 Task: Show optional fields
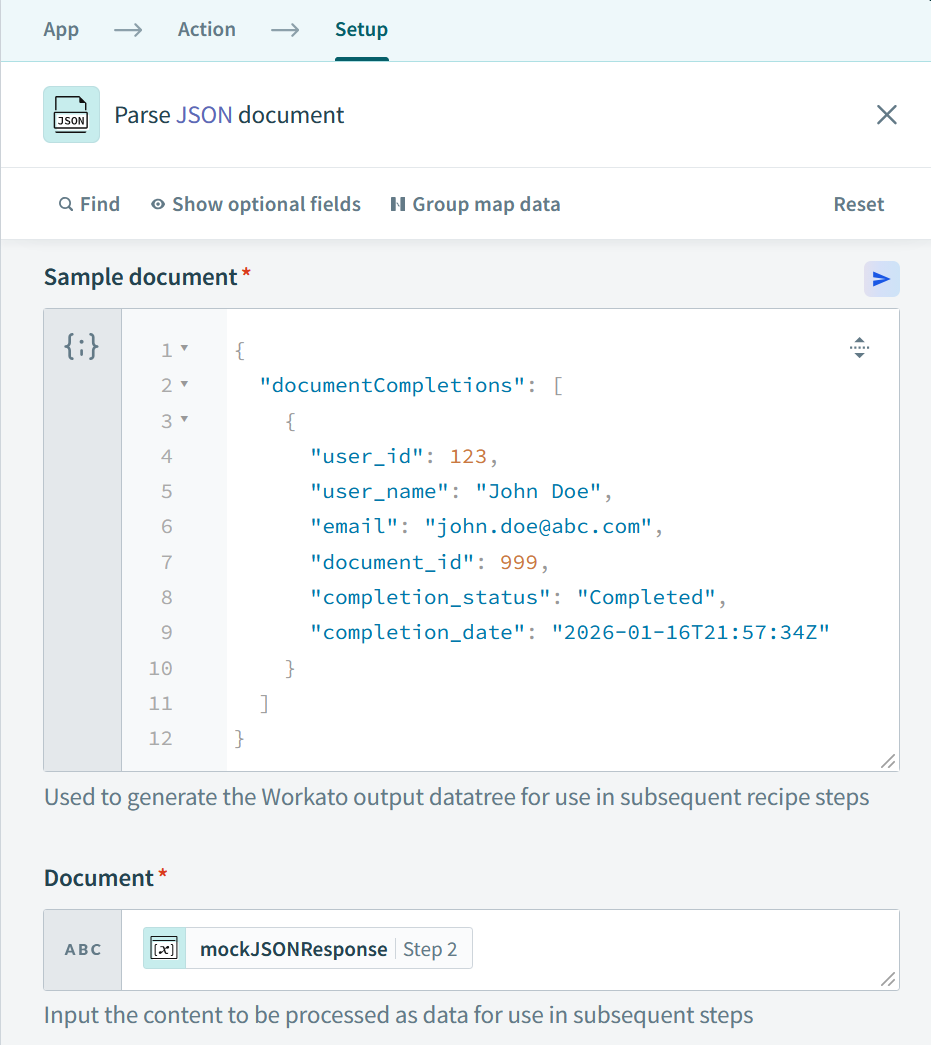pyautogui.click(x=256, y=205)
